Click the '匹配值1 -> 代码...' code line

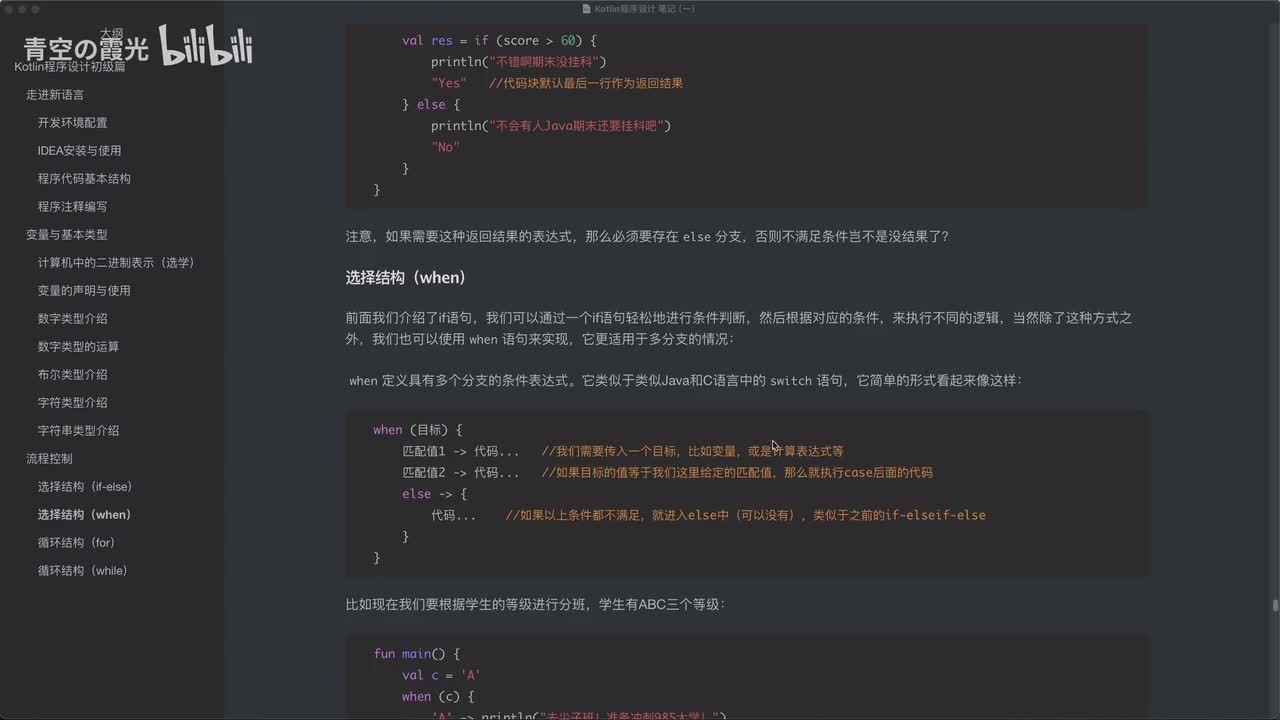461,451
